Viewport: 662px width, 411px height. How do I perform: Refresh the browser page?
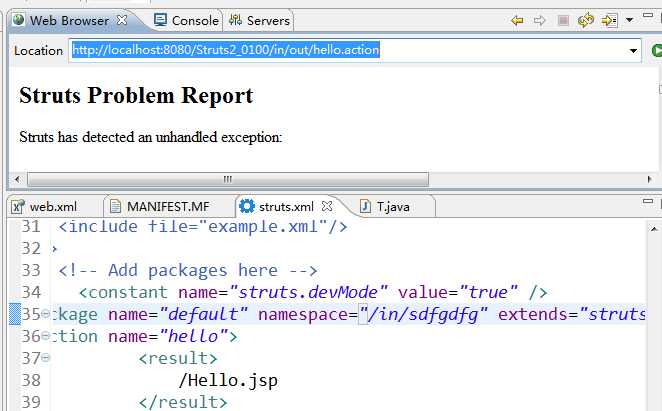click(586, 20)
